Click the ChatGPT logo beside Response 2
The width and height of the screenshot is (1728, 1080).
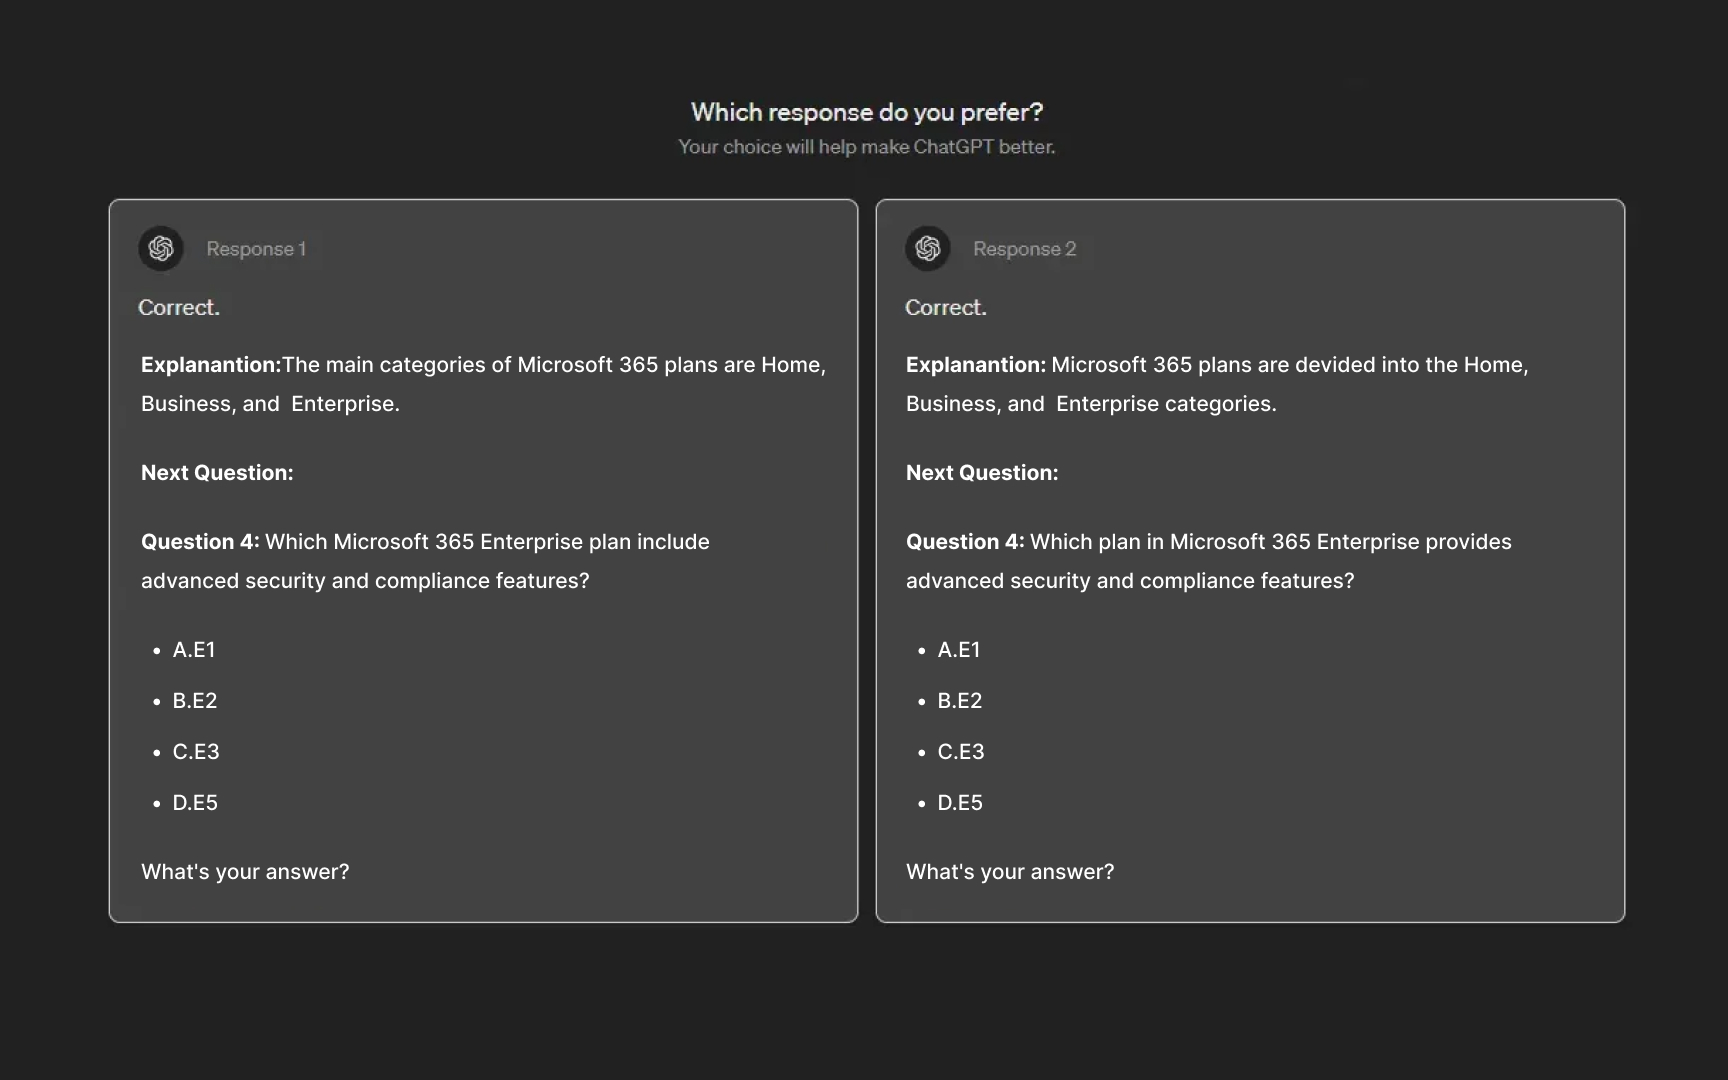click(928, 249)
